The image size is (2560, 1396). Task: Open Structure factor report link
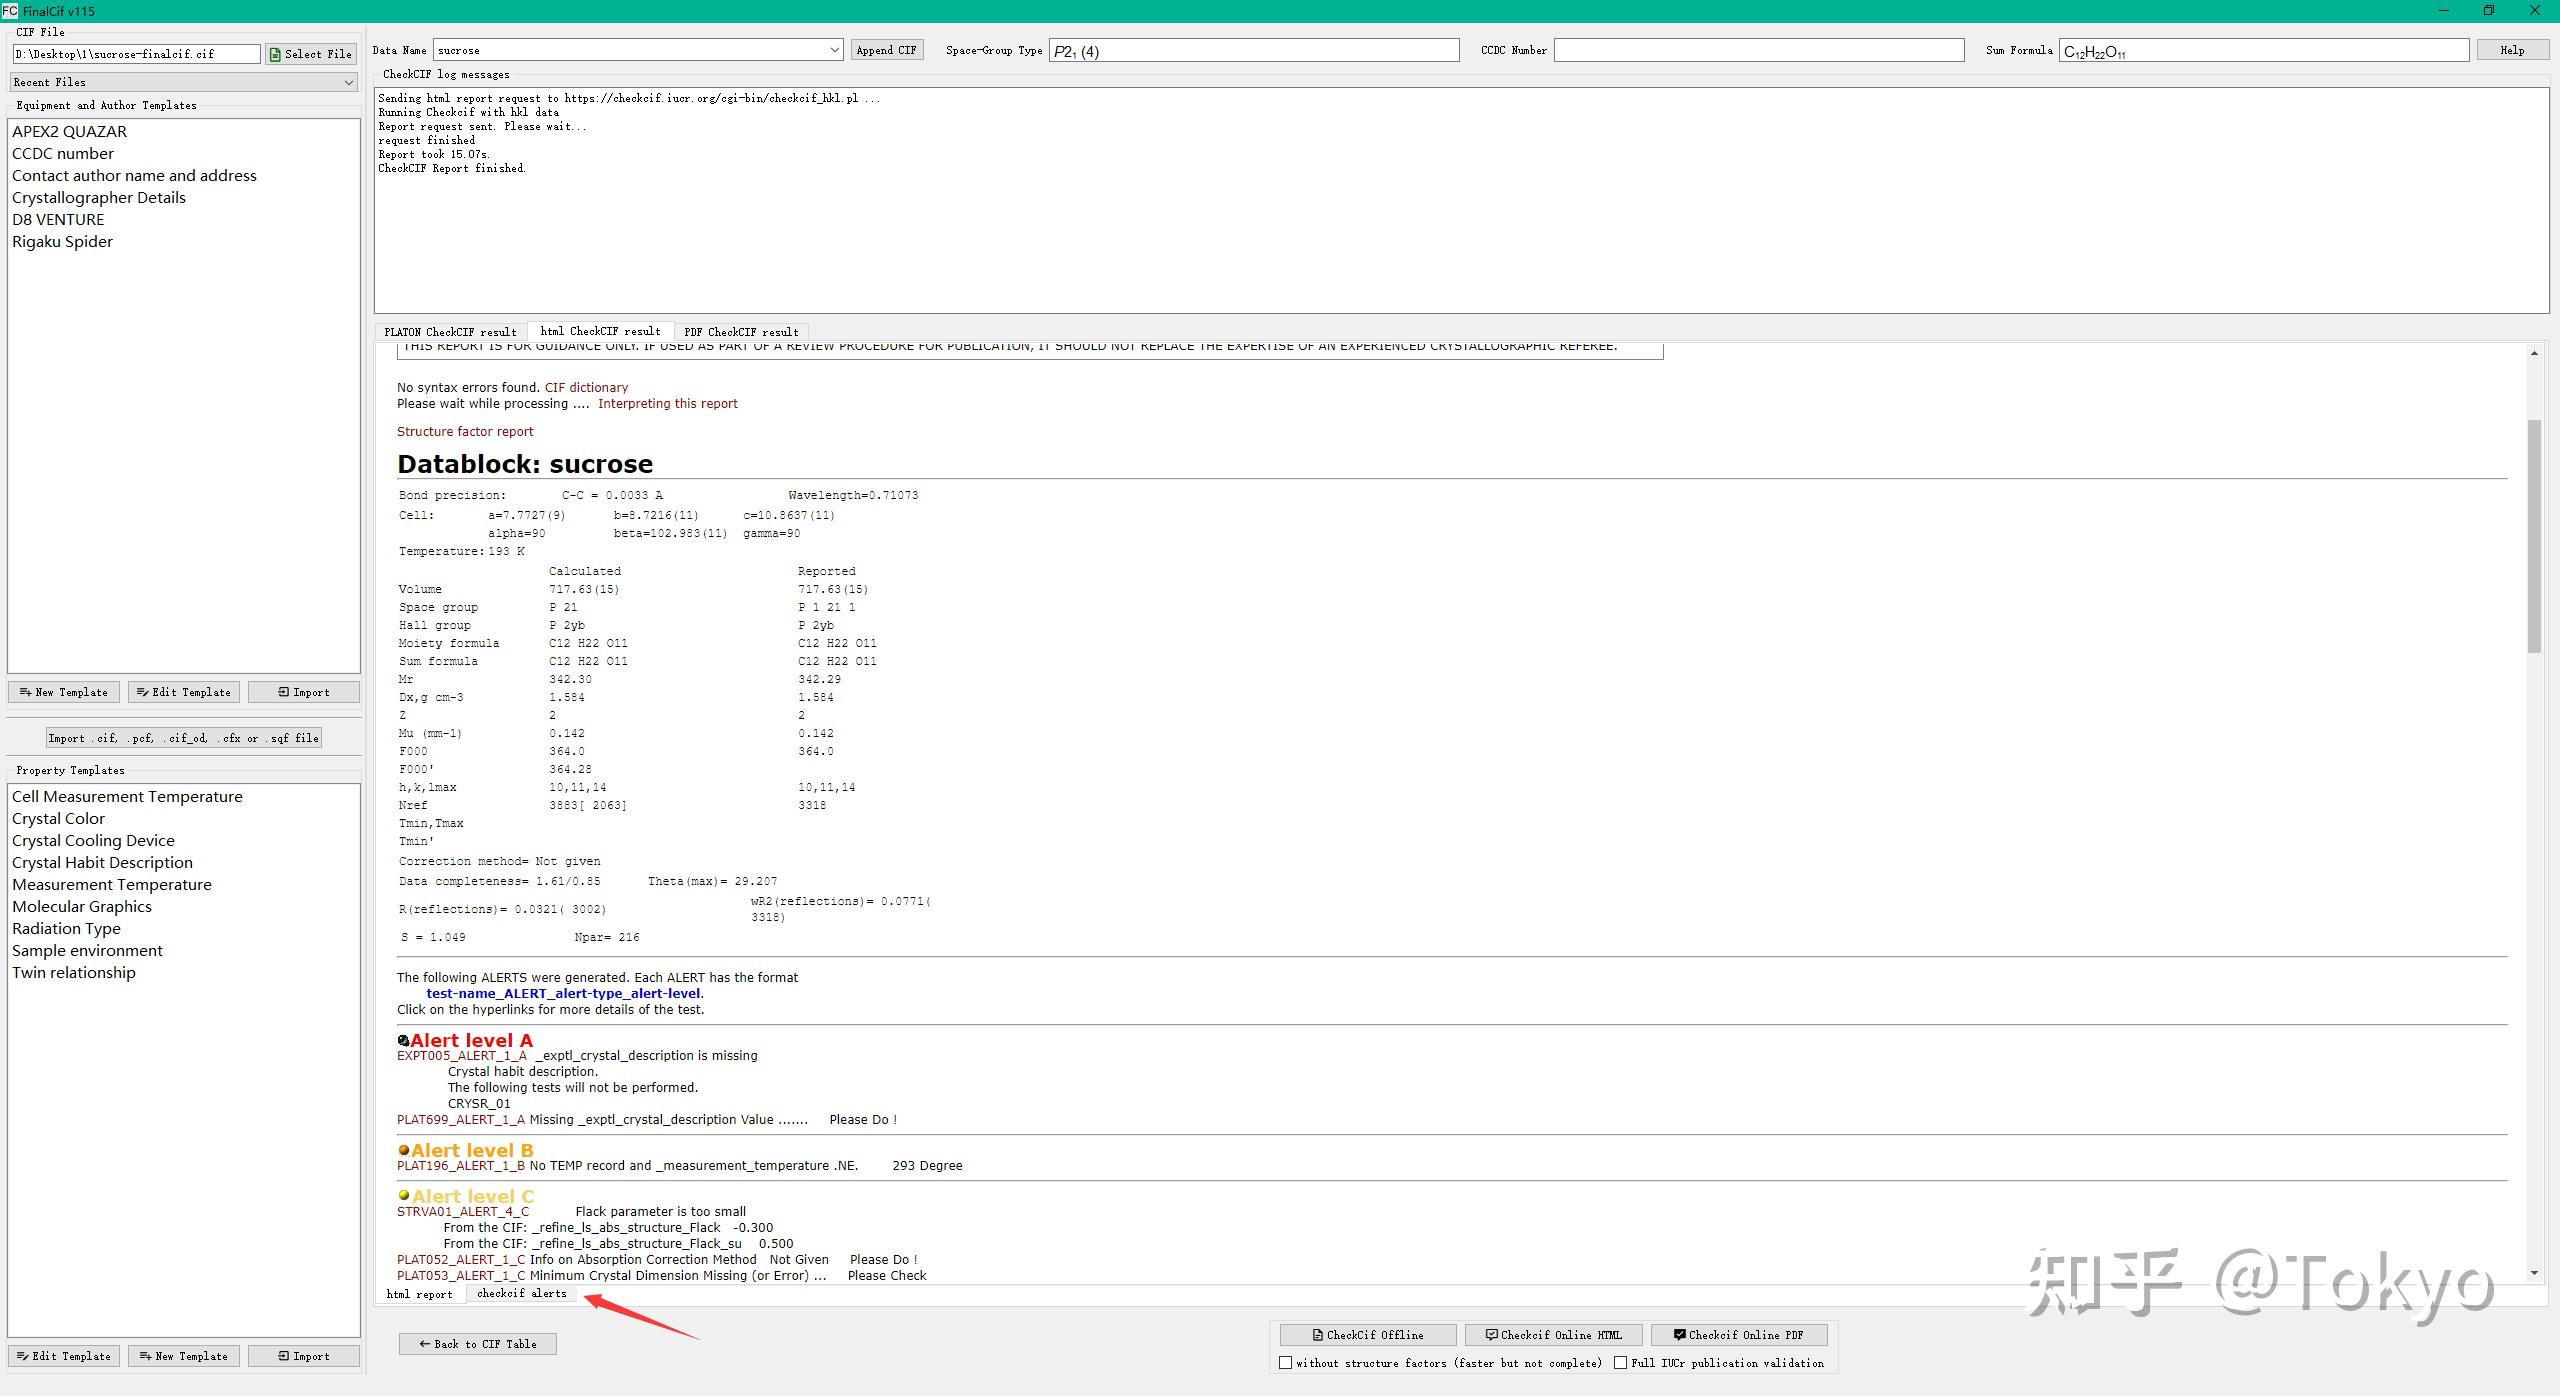pyautogui.click(x=465, y=432)
